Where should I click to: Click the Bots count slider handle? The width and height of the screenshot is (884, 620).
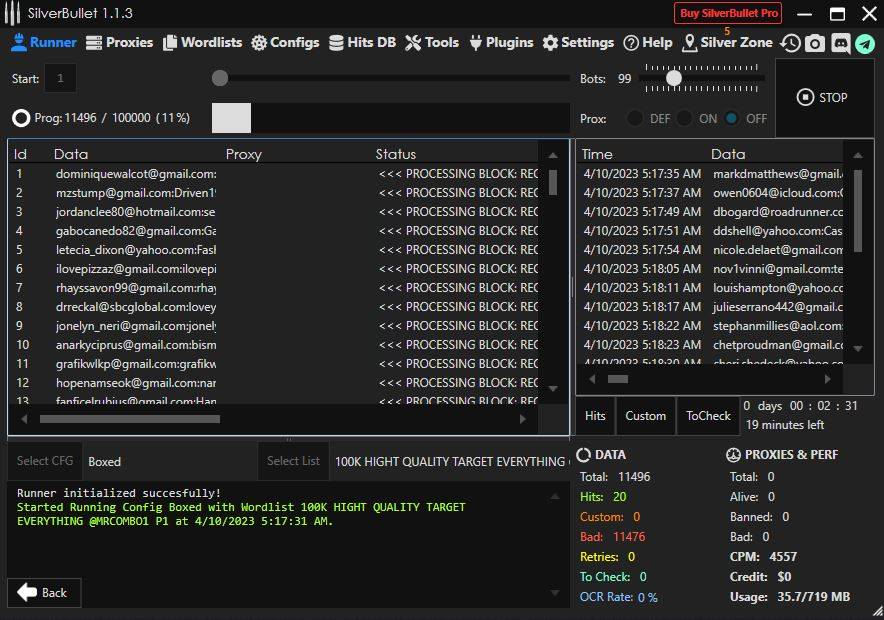pos(674,78)
